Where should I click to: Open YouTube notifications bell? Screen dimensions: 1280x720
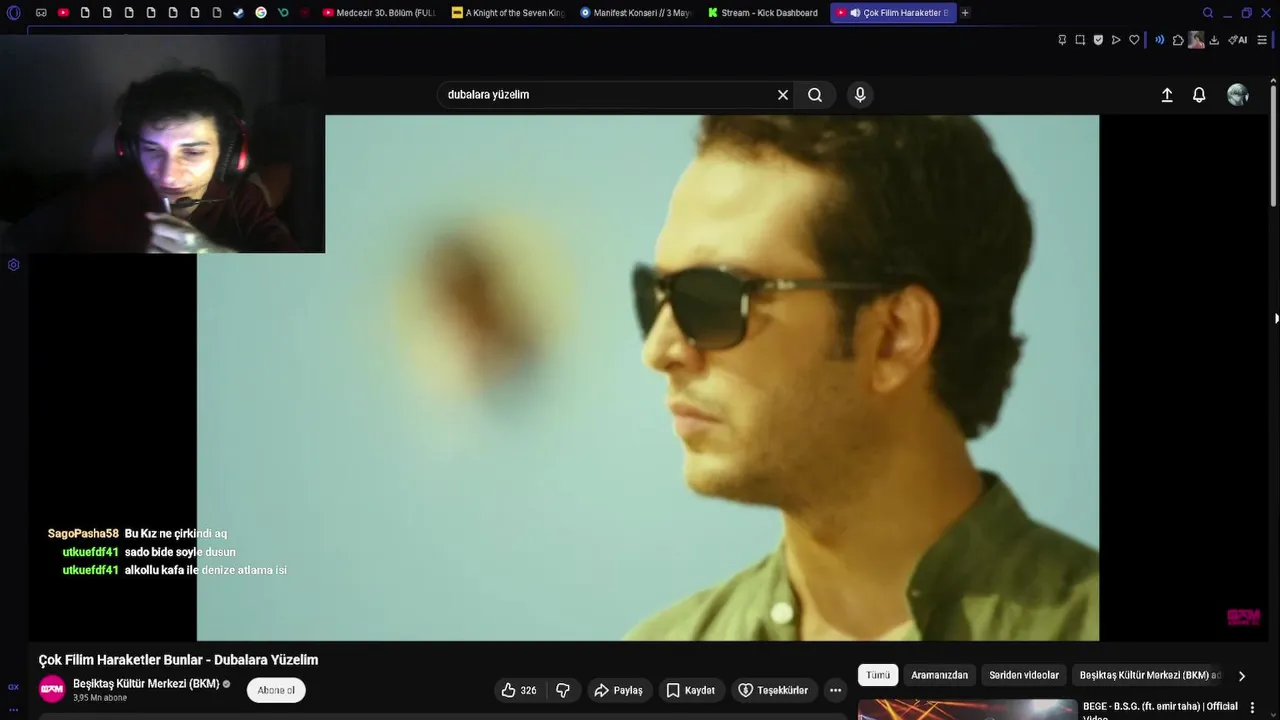(x=1199, y=95)
